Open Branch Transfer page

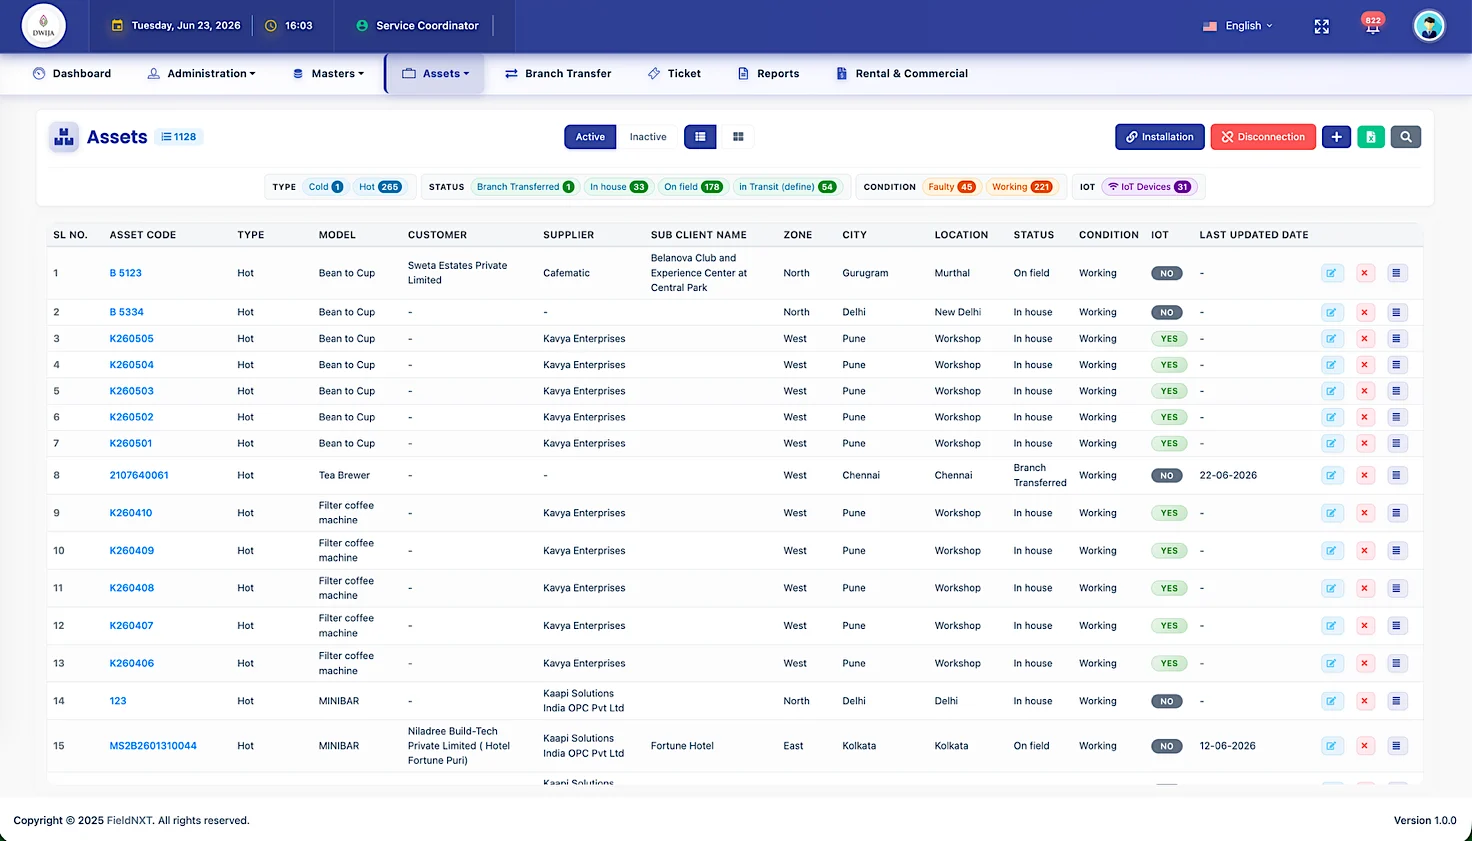(x=558, y=74)
